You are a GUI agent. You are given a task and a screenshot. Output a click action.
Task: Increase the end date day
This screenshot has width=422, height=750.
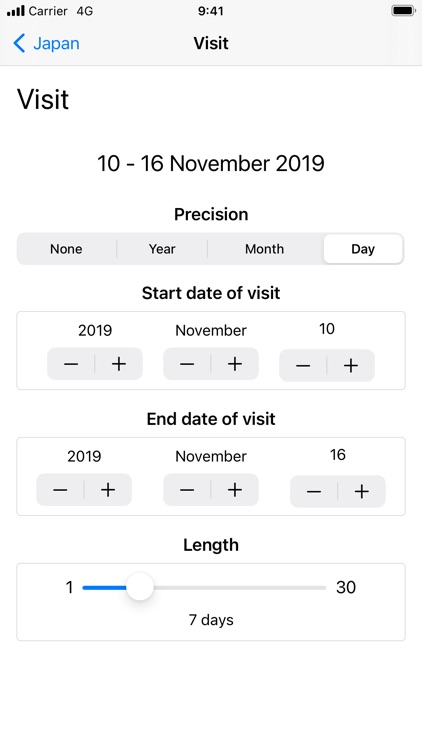point(362,491)
